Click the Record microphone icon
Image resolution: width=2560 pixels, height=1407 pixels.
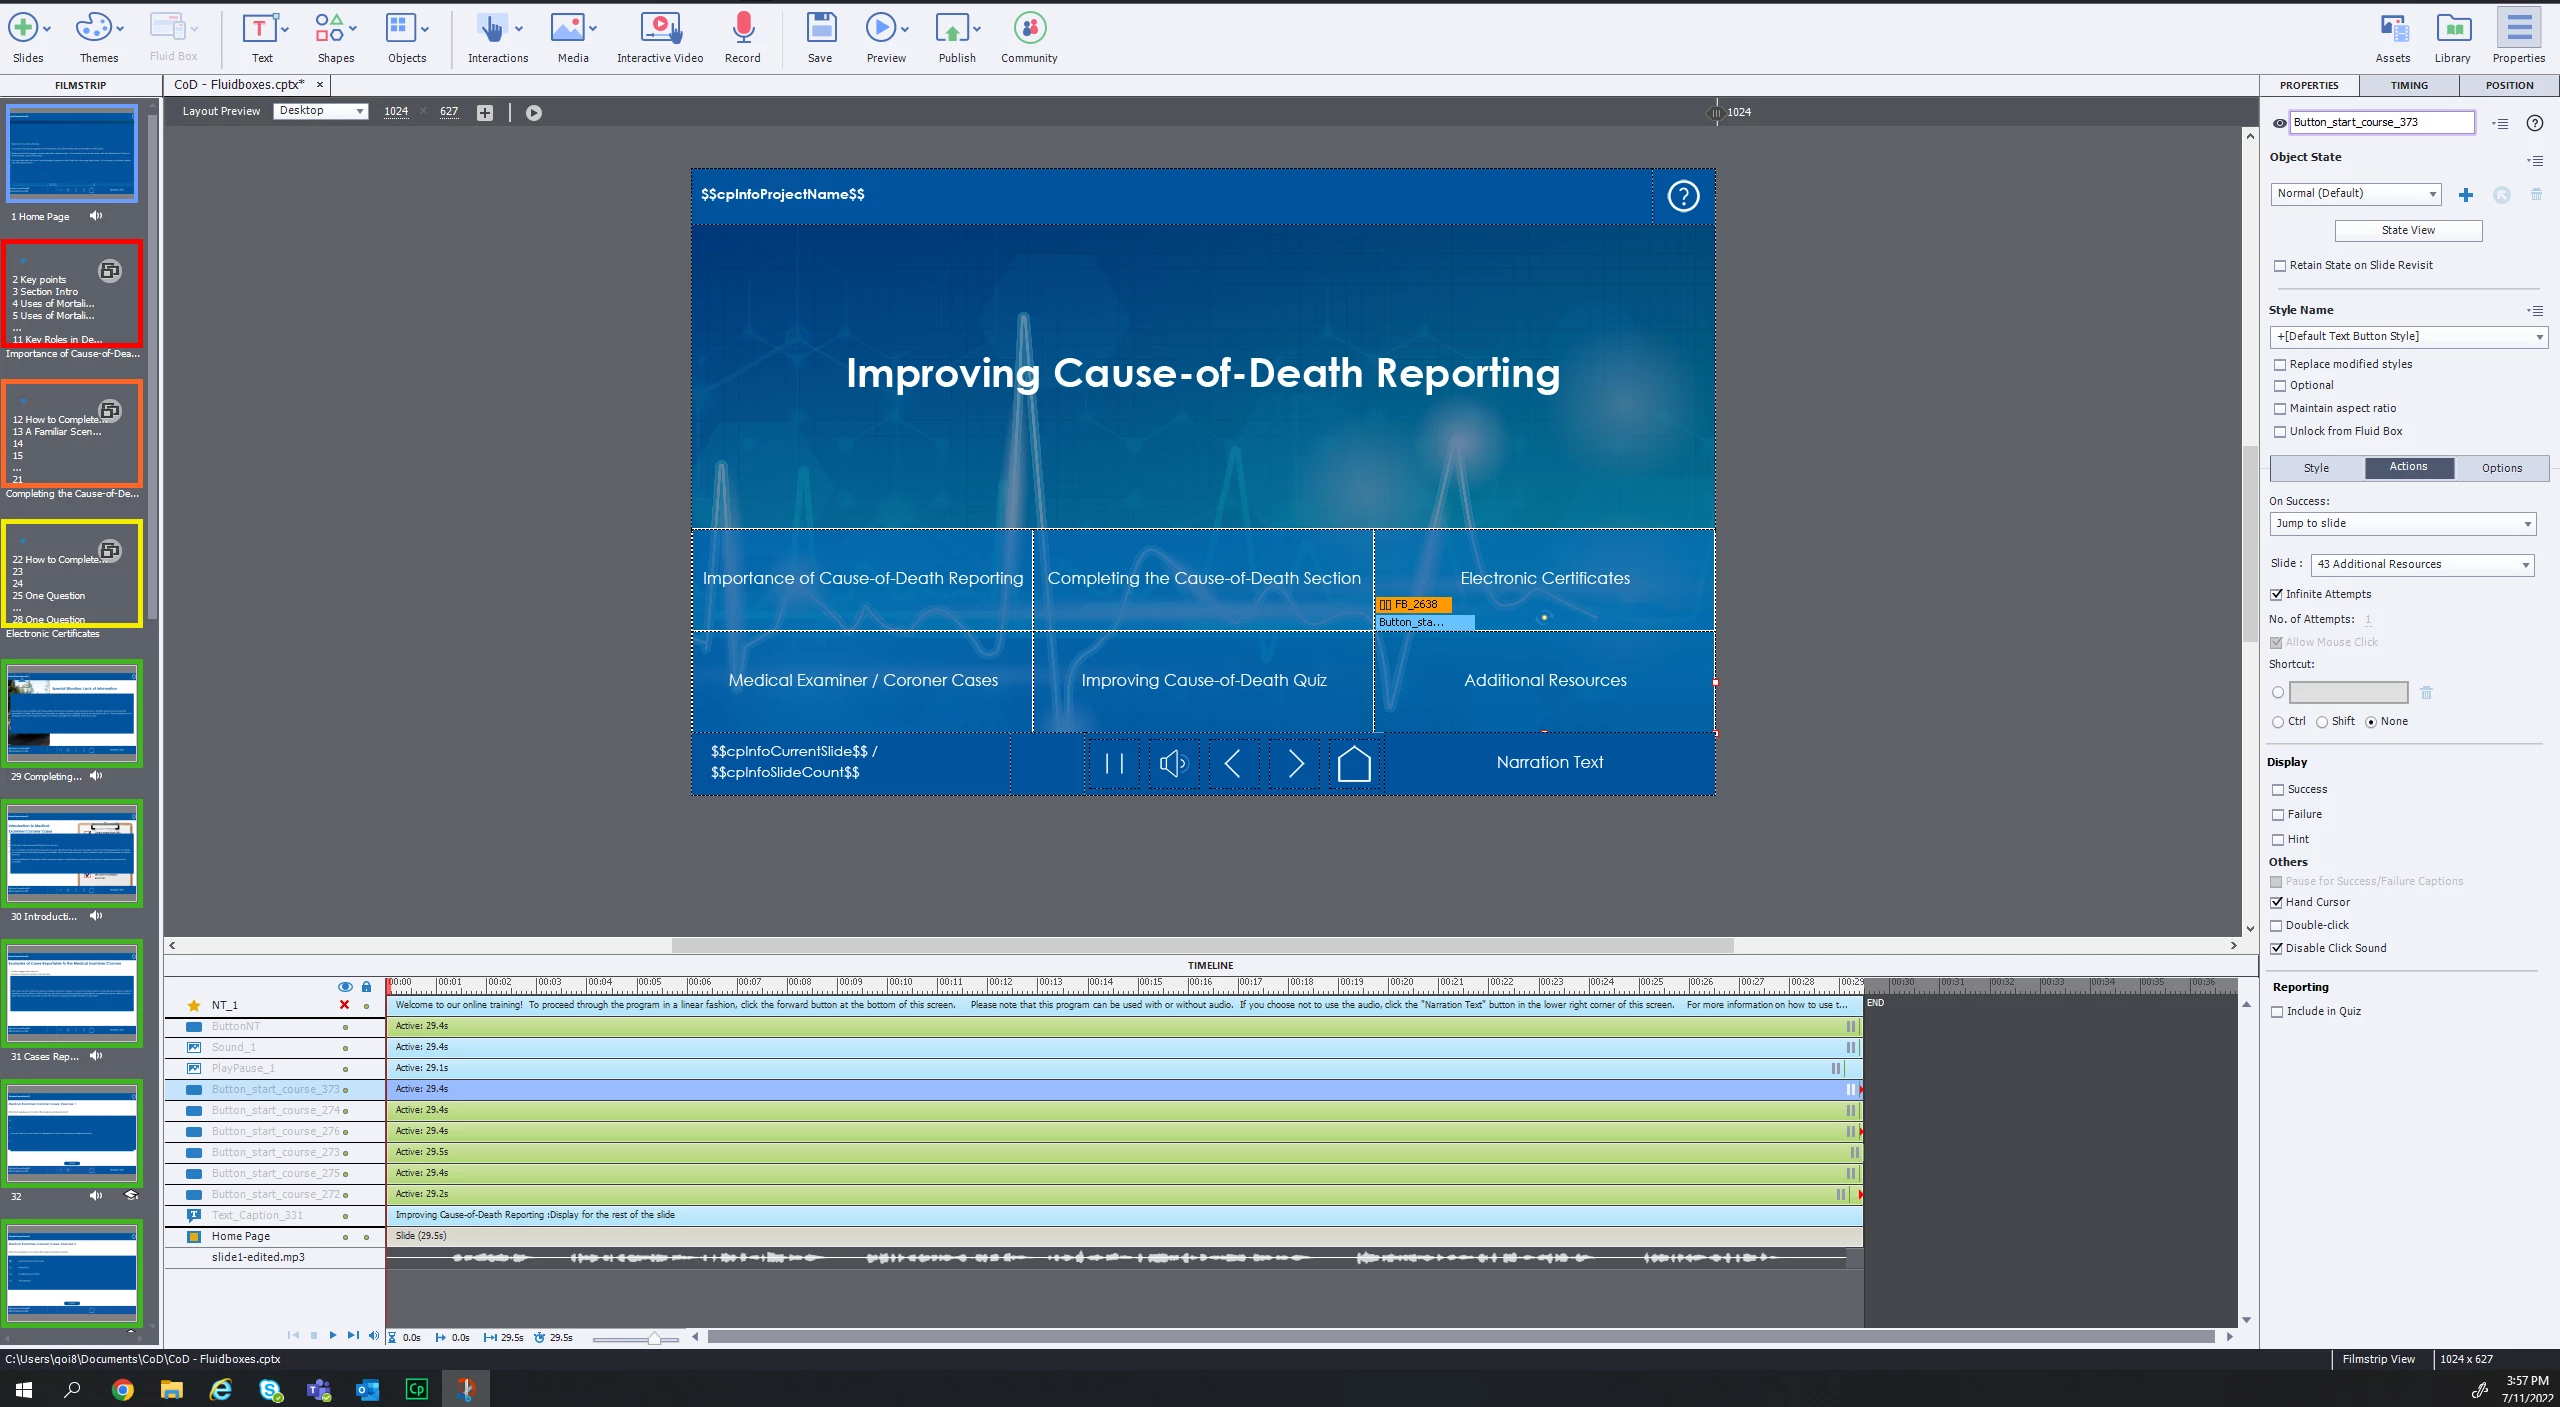click(x=742, y=30)
